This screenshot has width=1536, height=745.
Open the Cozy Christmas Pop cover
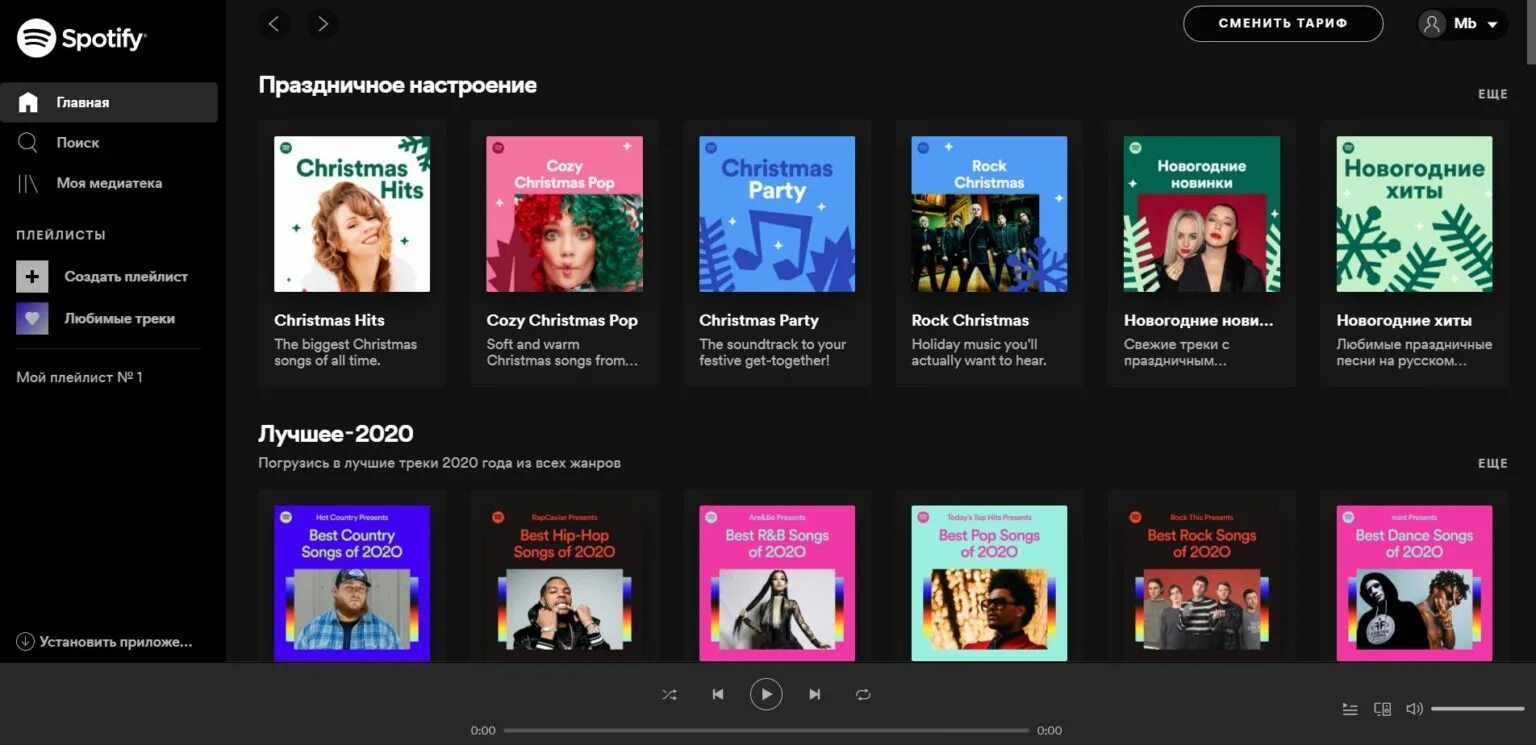pos(565,214)
